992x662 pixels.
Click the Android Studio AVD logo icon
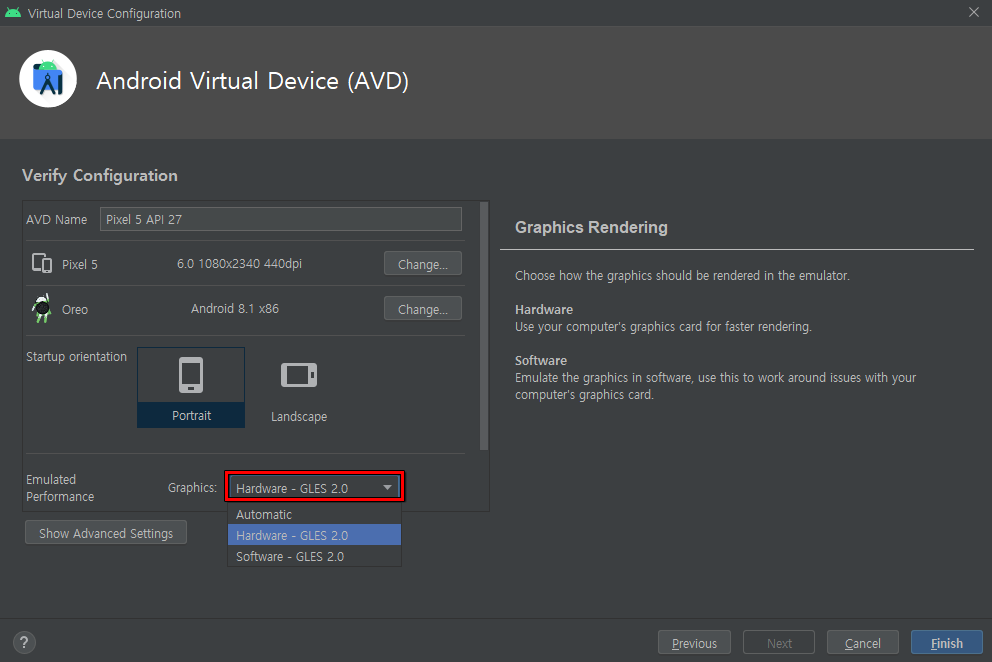(48, 79)
